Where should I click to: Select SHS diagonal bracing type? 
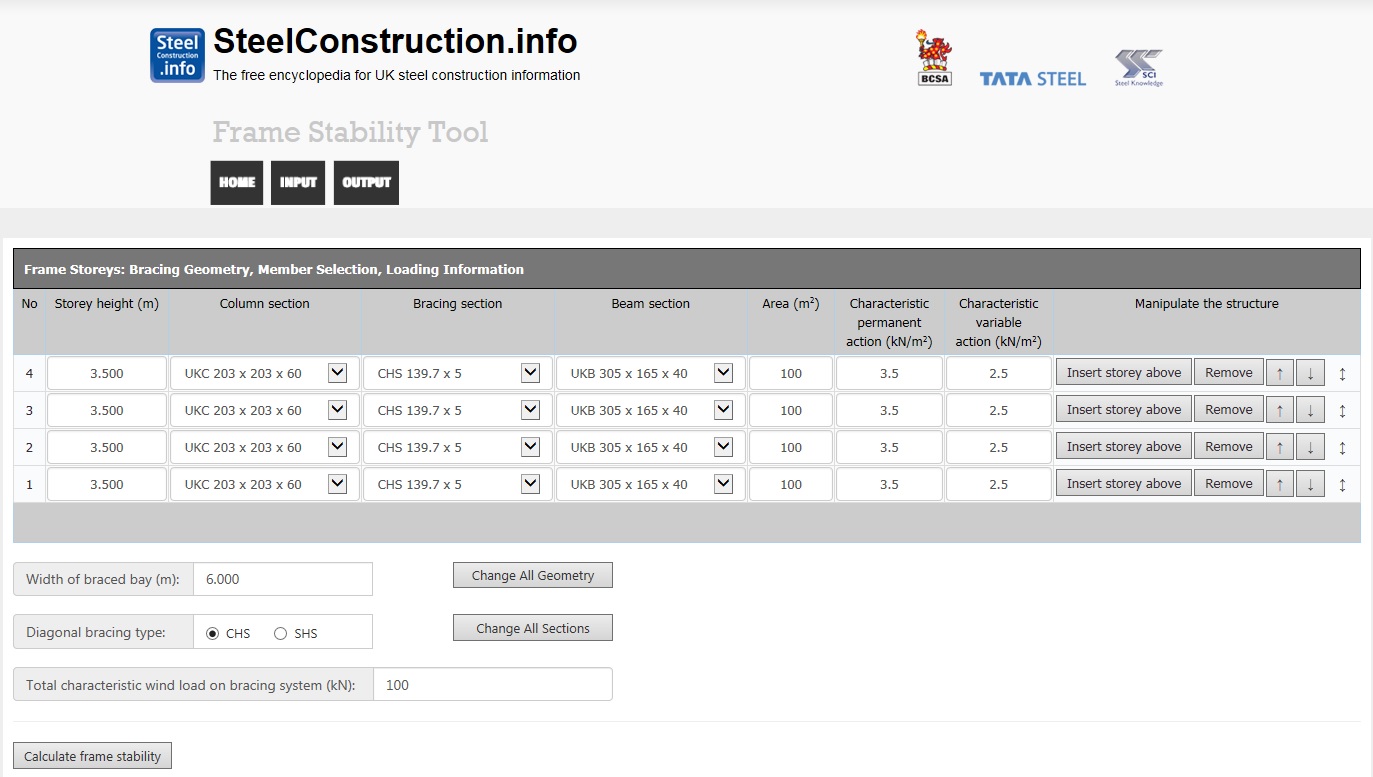pos(280,633)
